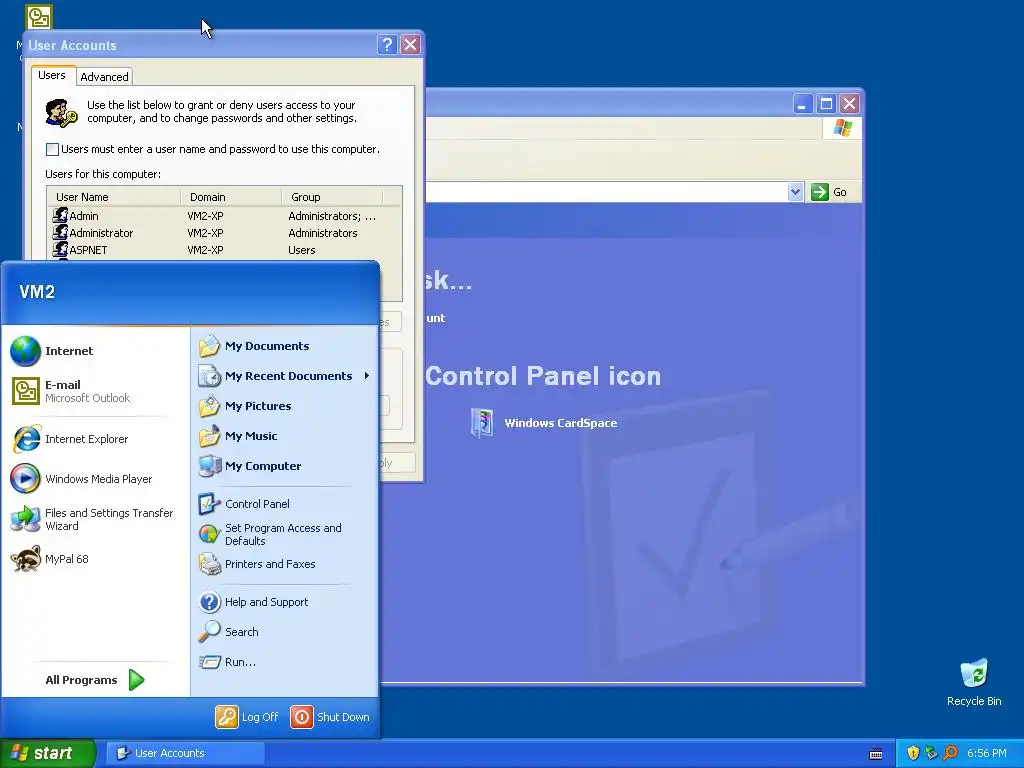Open Windows CardSpace in Control Panel
The image size is (1024, 768).
pyautogui.click(x=543, y=423)
